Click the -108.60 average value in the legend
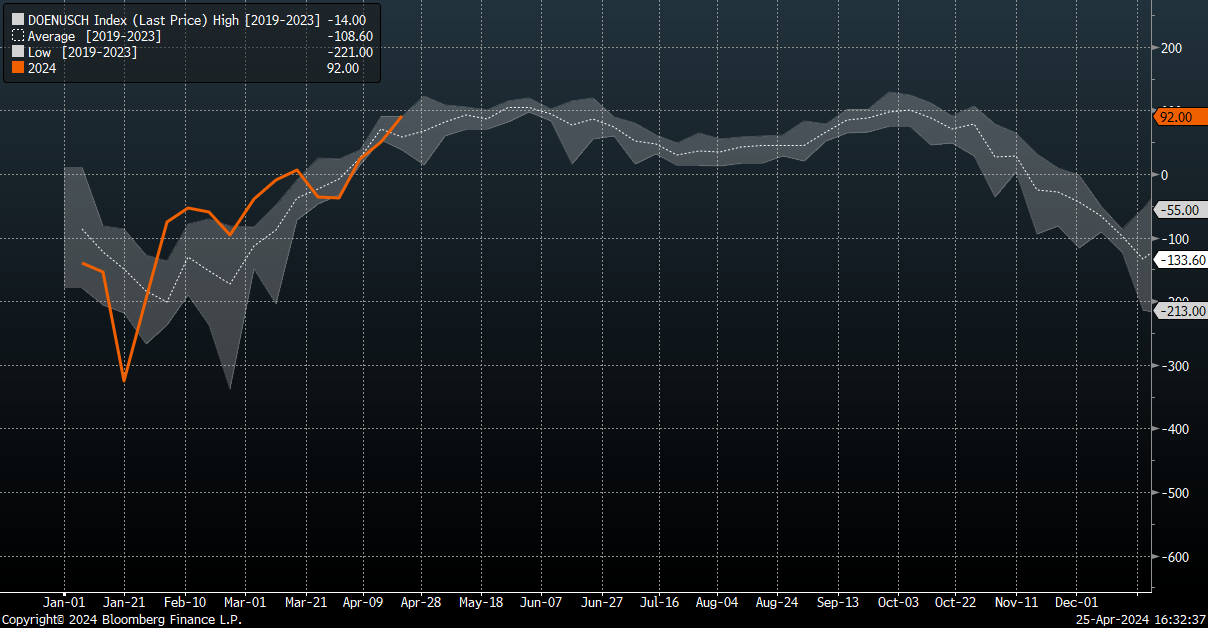The height and width of the screenshot is (628, 1208). click(352, 36)
